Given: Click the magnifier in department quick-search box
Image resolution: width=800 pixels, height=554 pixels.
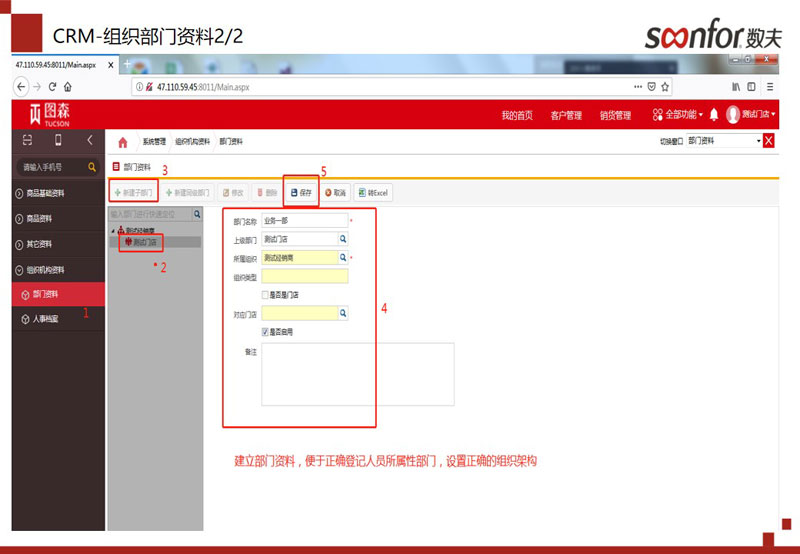Looking at the screenshot, I should pos(195,214).
